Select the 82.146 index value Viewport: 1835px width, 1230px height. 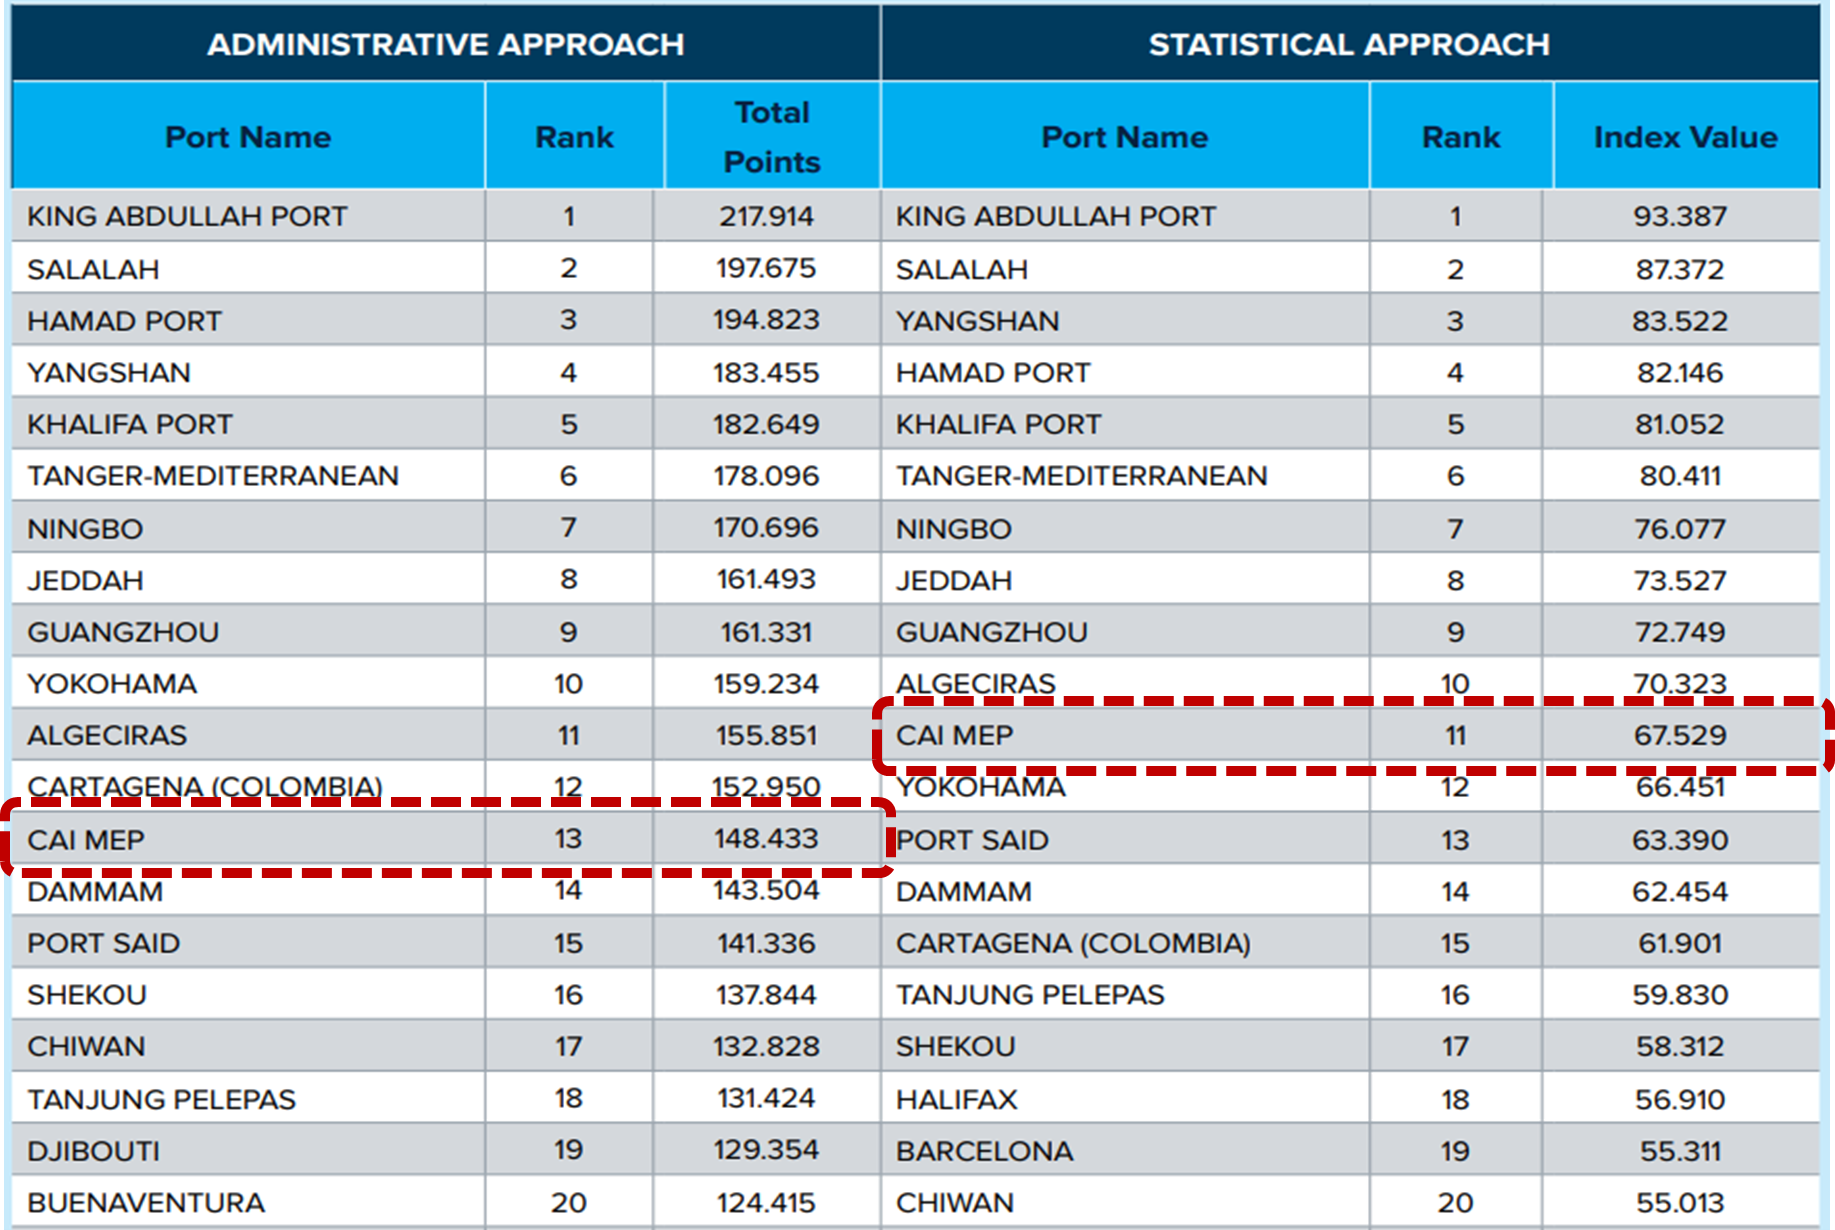[x=1680, y=373]
